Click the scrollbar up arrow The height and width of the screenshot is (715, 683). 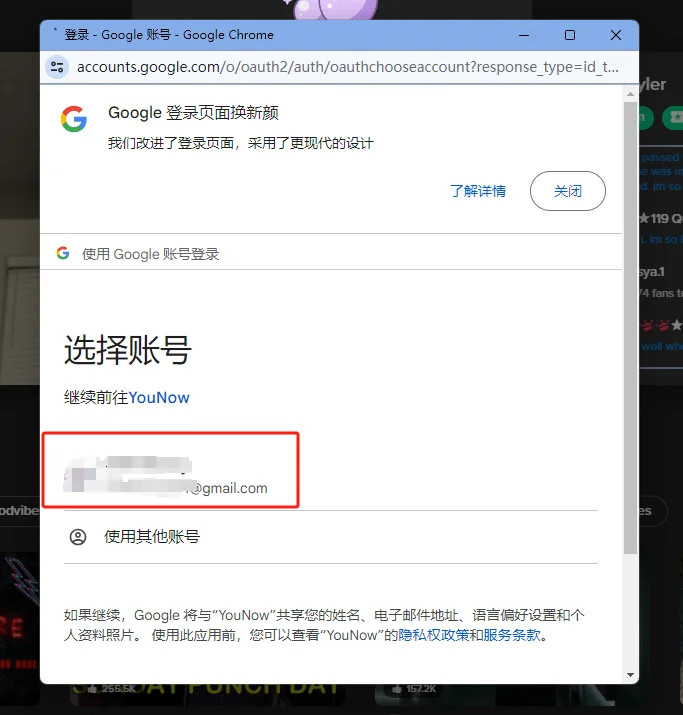[x=631, y=94]
